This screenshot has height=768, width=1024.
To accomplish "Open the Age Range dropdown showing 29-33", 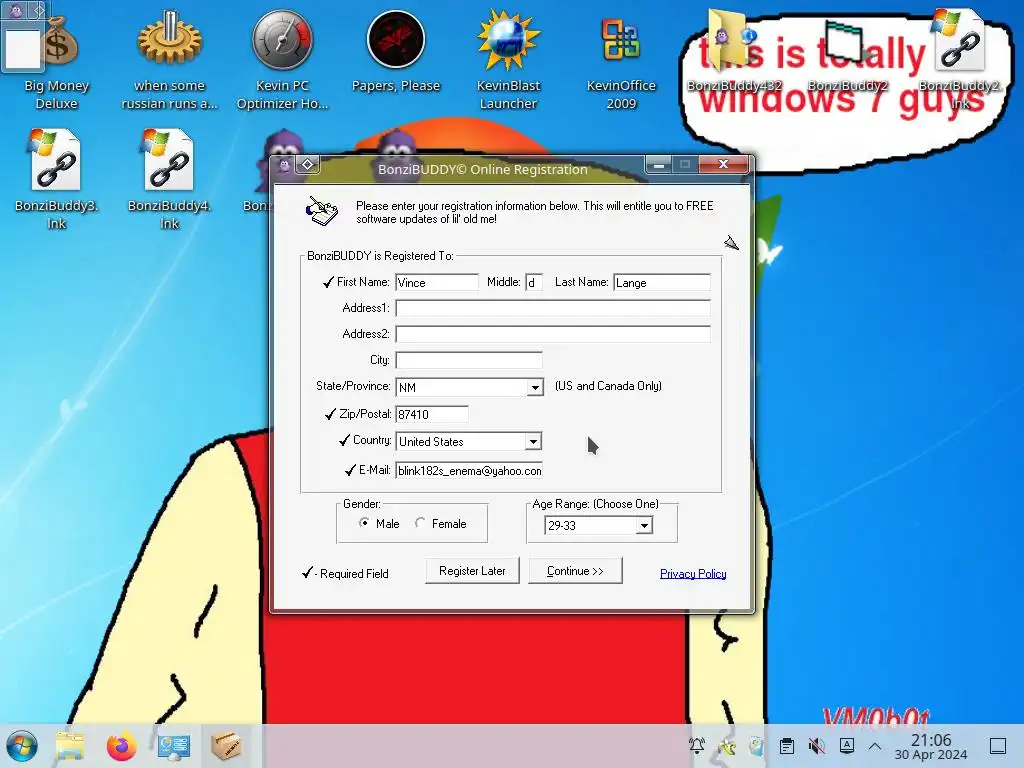I will (644, 525).
